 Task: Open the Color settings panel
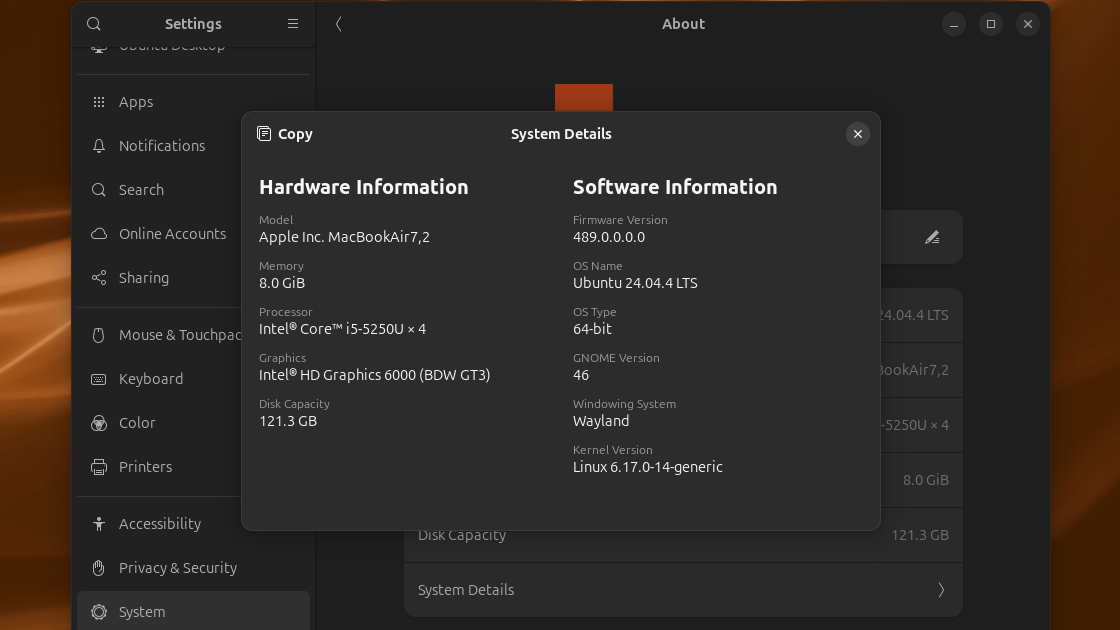click(137, 423)
